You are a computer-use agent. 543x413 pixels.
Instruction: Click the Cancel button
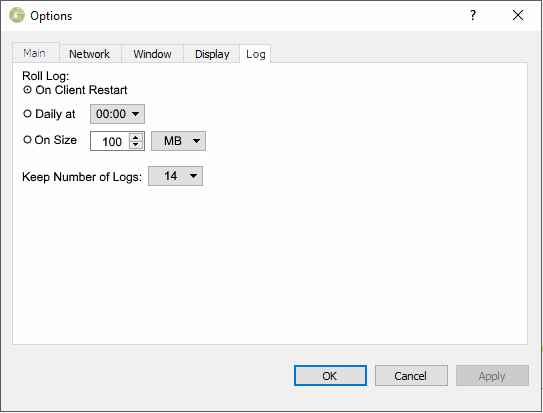(411, 376)
